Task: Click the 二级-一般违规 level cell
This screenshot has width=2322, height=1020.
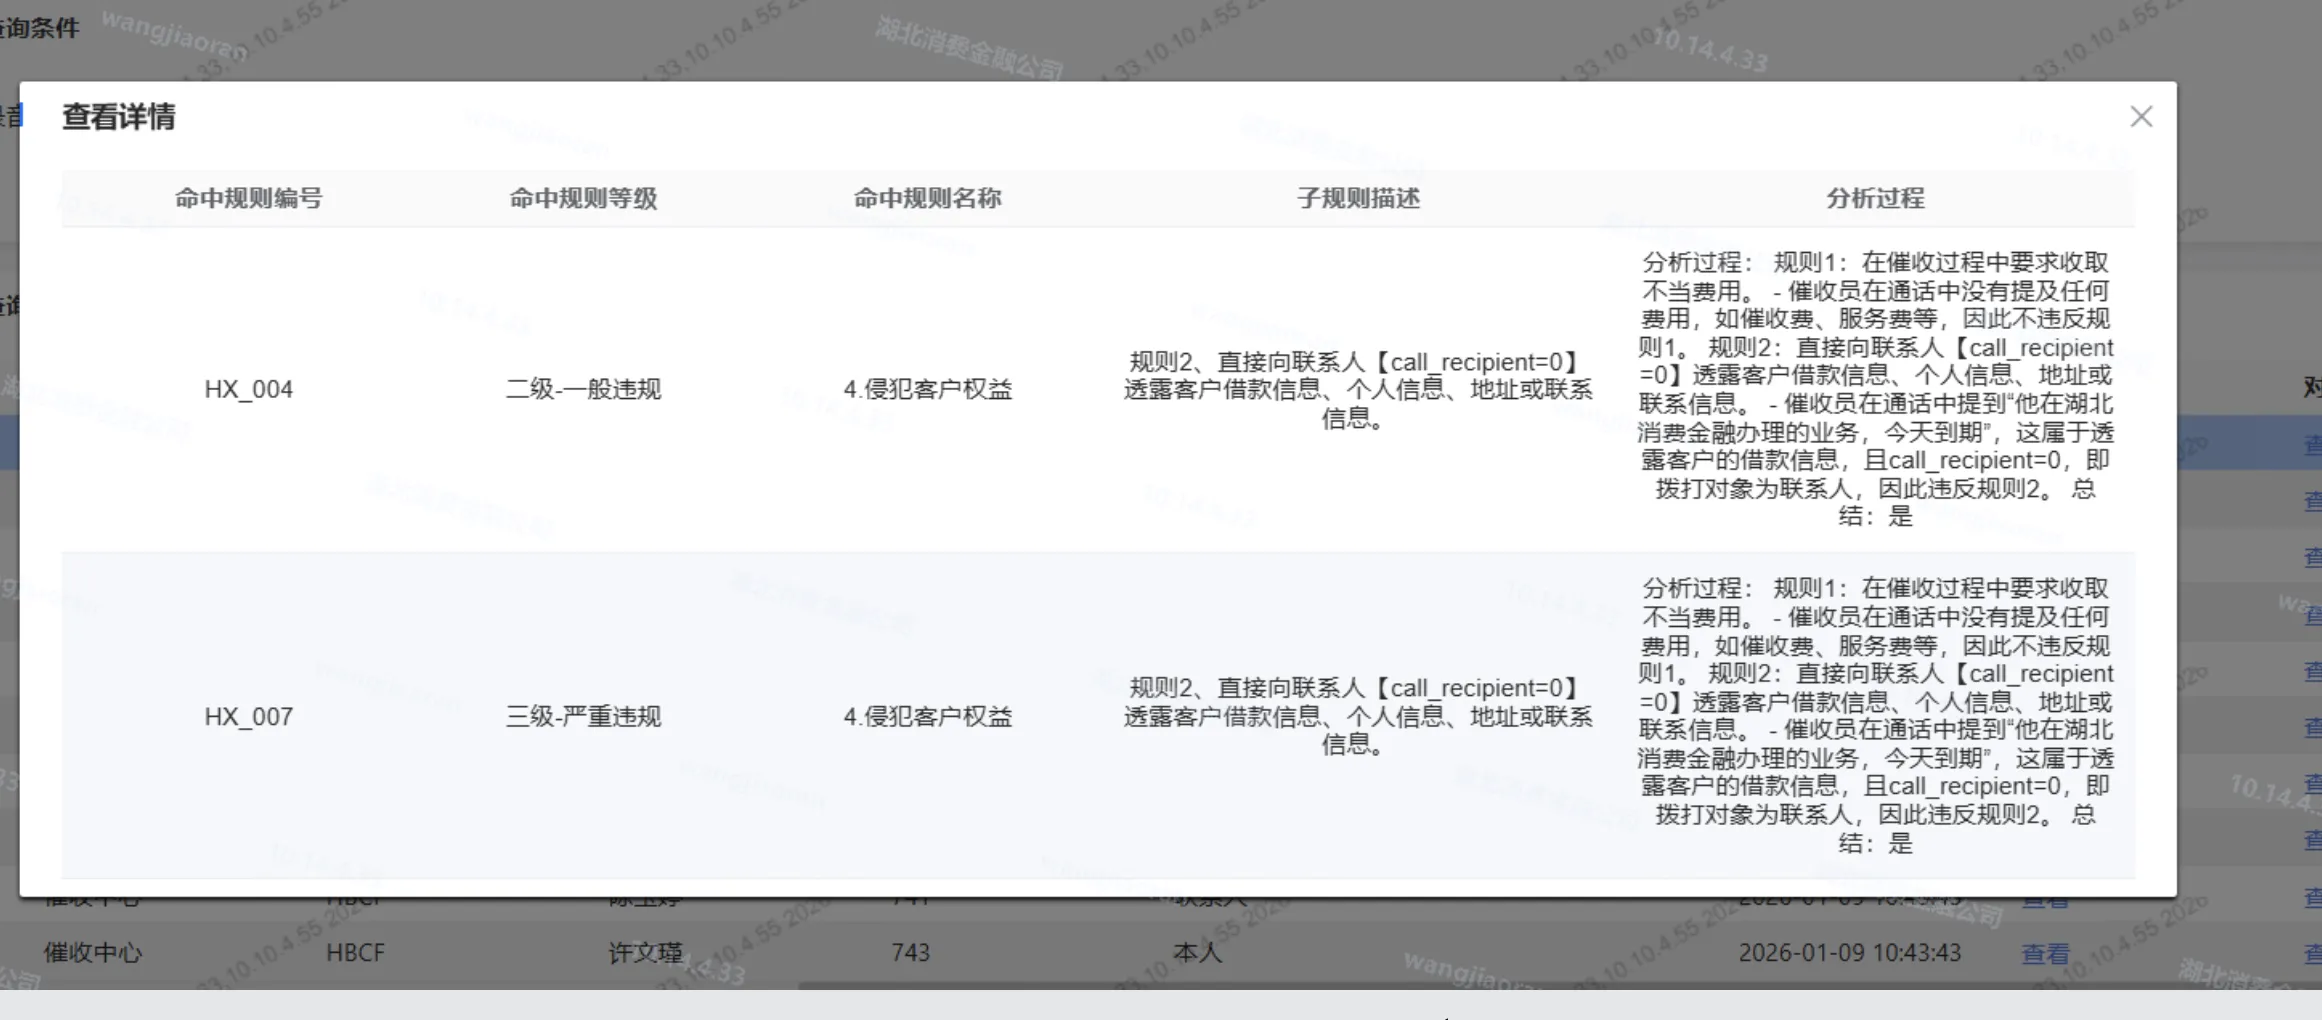Action: coord(583,389)
